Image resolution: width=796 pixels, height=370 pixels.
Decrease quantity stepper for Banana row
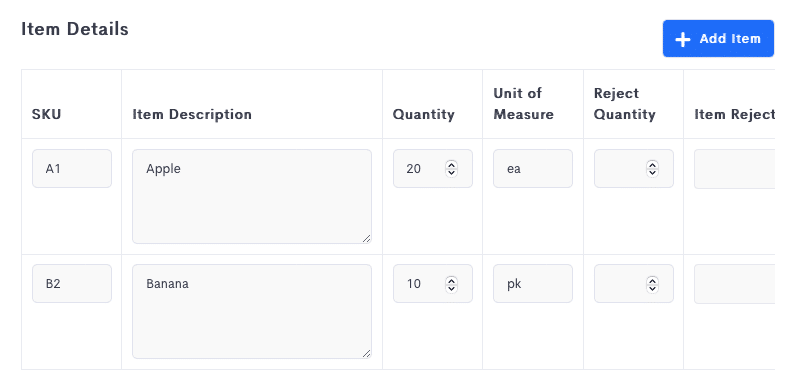click(451, 288)
